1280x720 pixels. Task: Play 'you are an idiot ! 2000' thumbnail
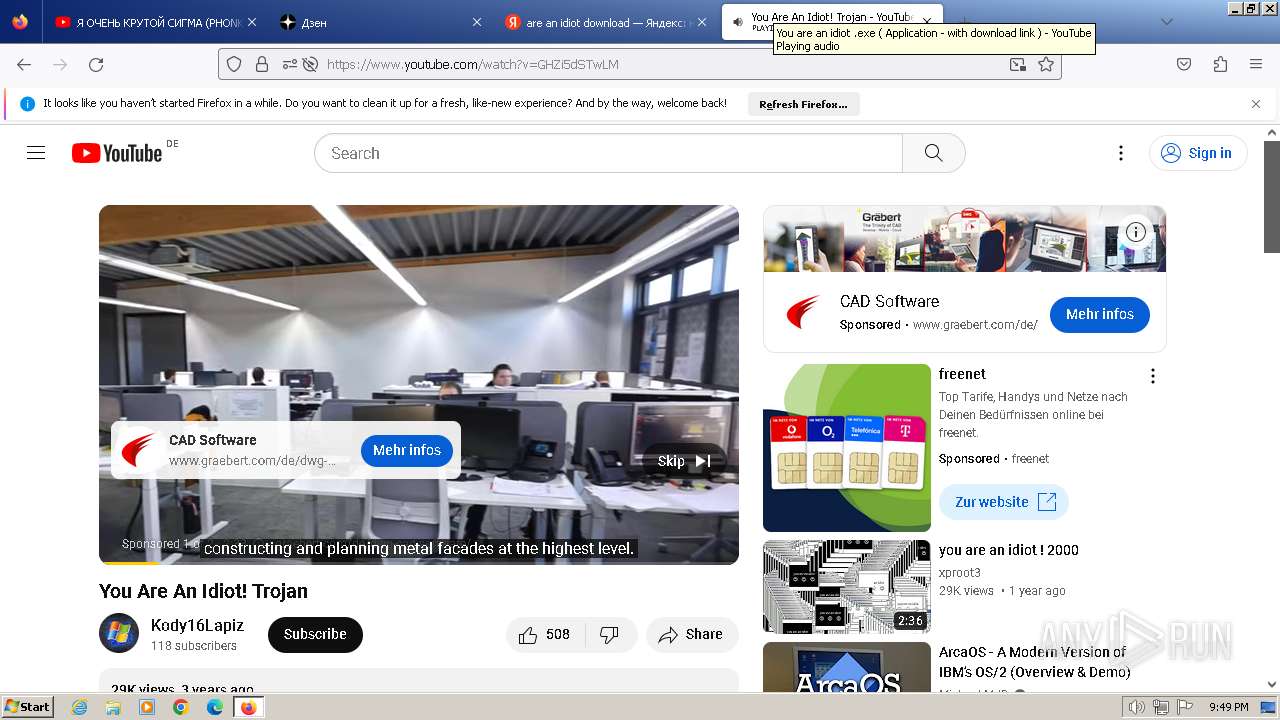[847, 587]
